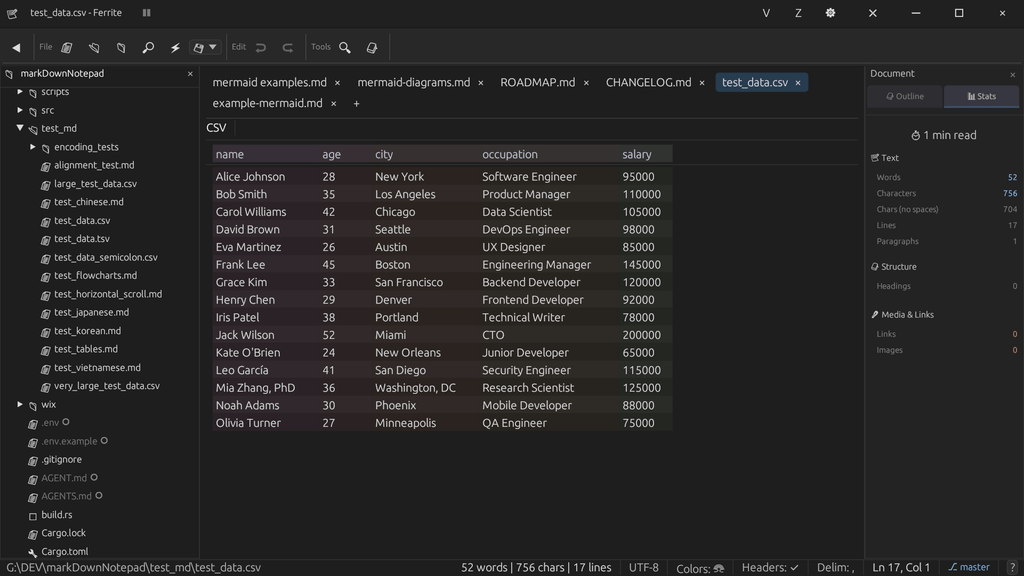Switch to the ROADMAP.md tab

pos(538,82)
